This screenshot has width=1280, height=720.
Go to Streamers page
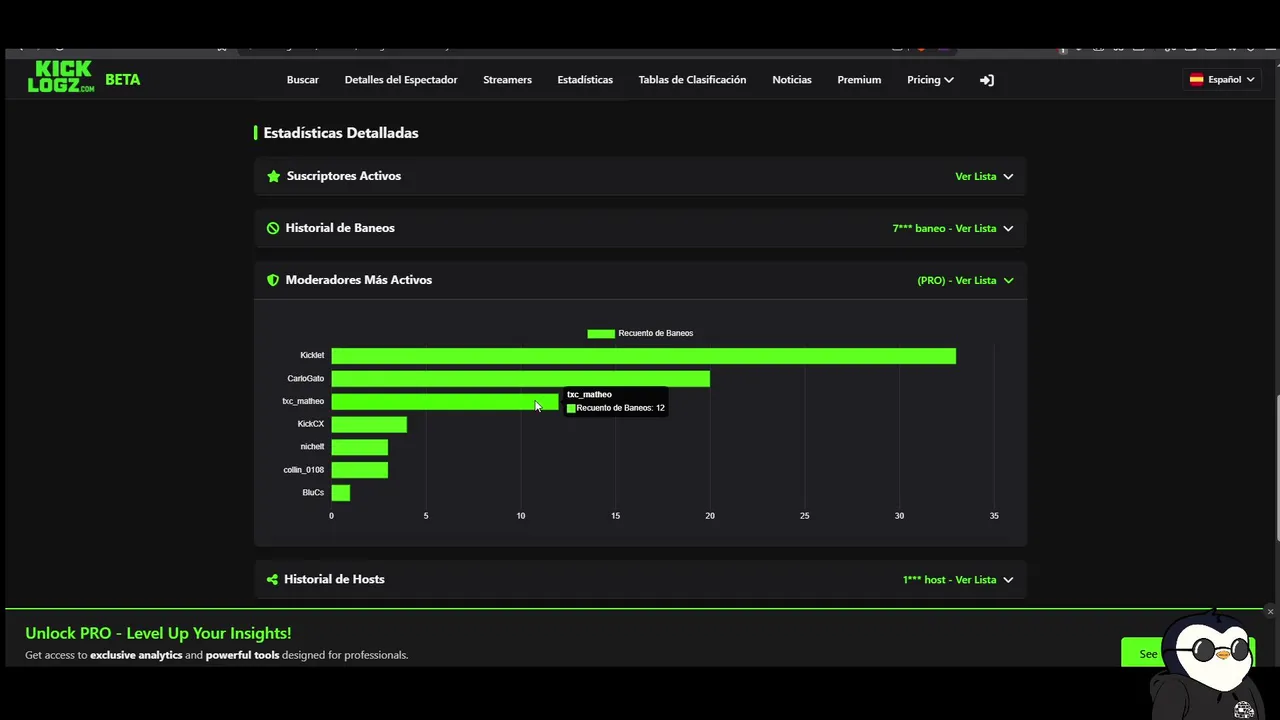(x=507, y=80)
